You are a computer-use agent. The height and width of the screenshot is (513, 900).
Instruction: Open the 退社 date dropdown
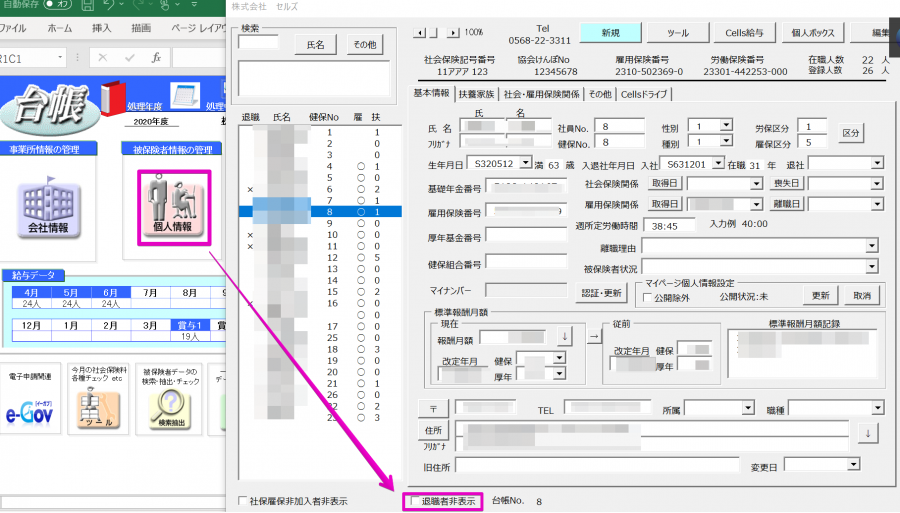pyautogui.click(x=877, y=164)
